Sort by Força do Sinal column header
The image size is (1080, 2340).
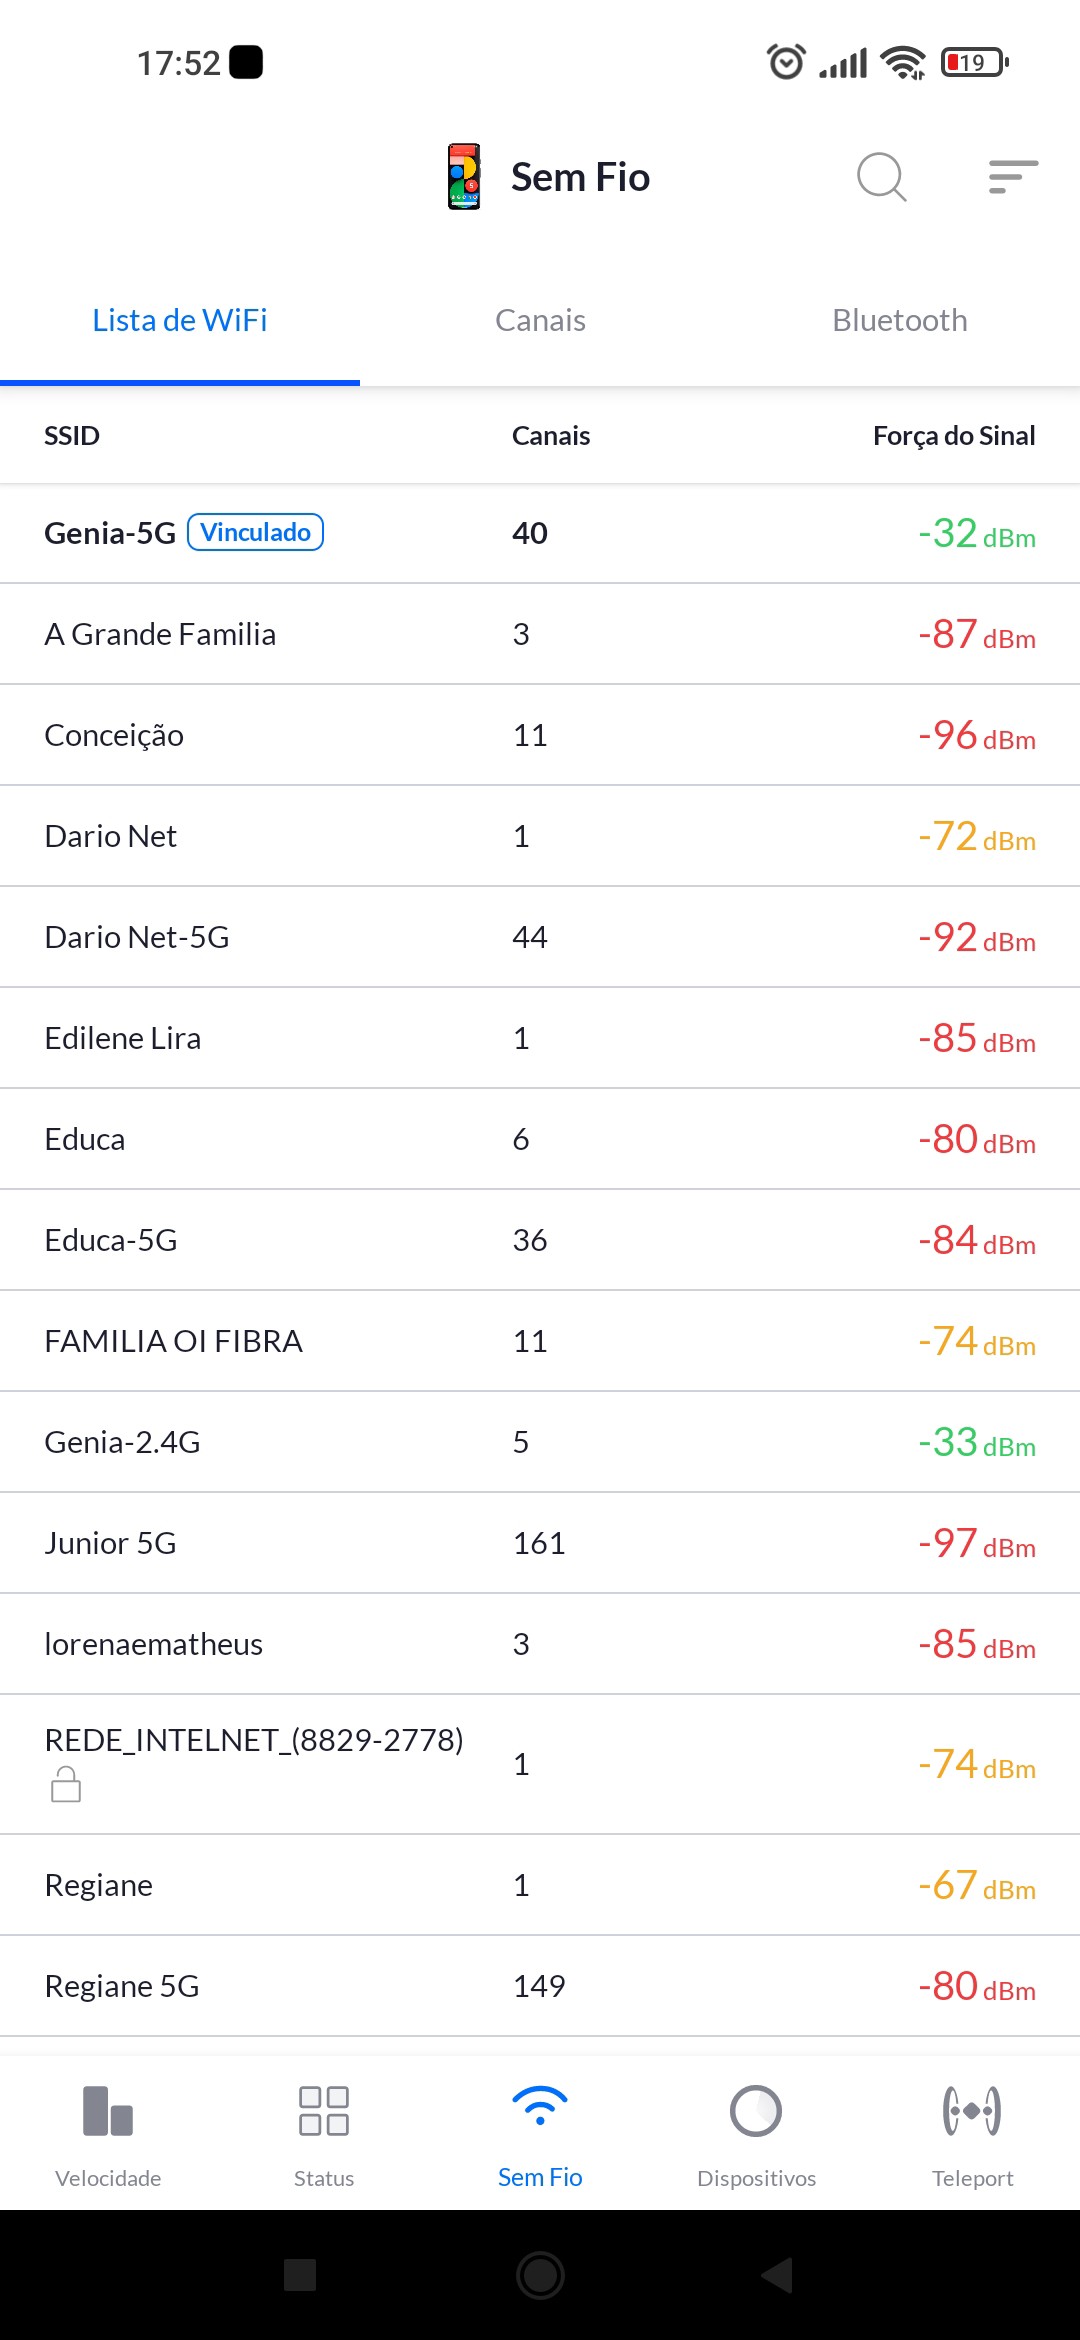[x=953, y=436]
